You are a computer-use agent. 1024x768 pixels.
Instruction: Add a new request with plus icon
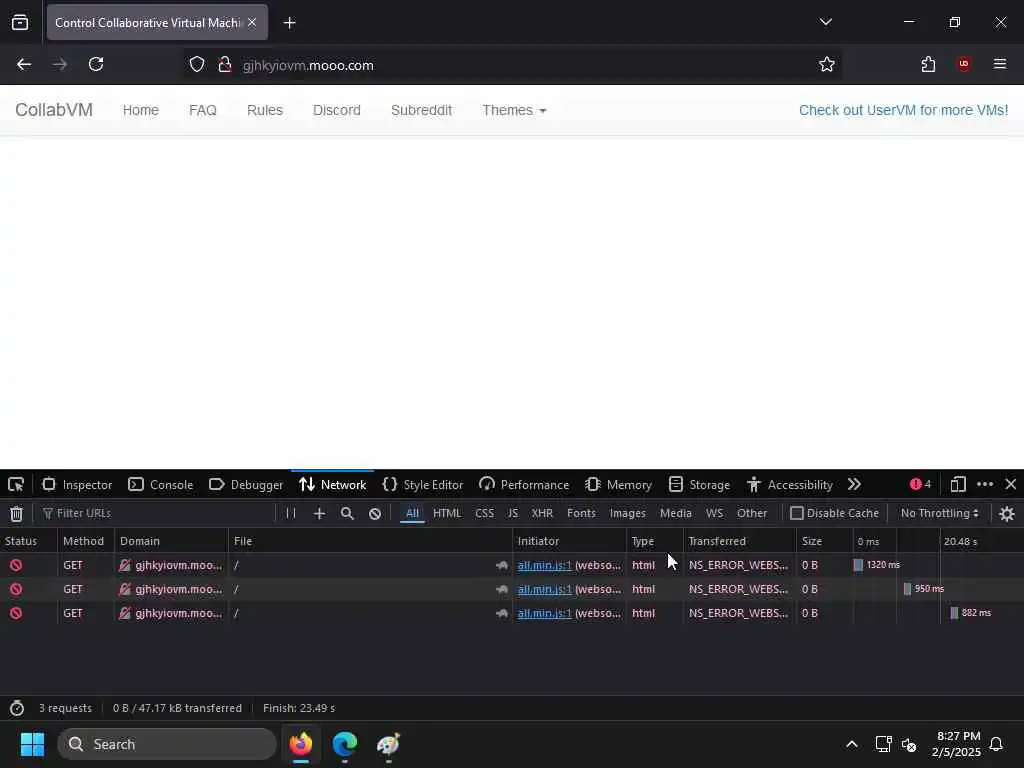319,514
